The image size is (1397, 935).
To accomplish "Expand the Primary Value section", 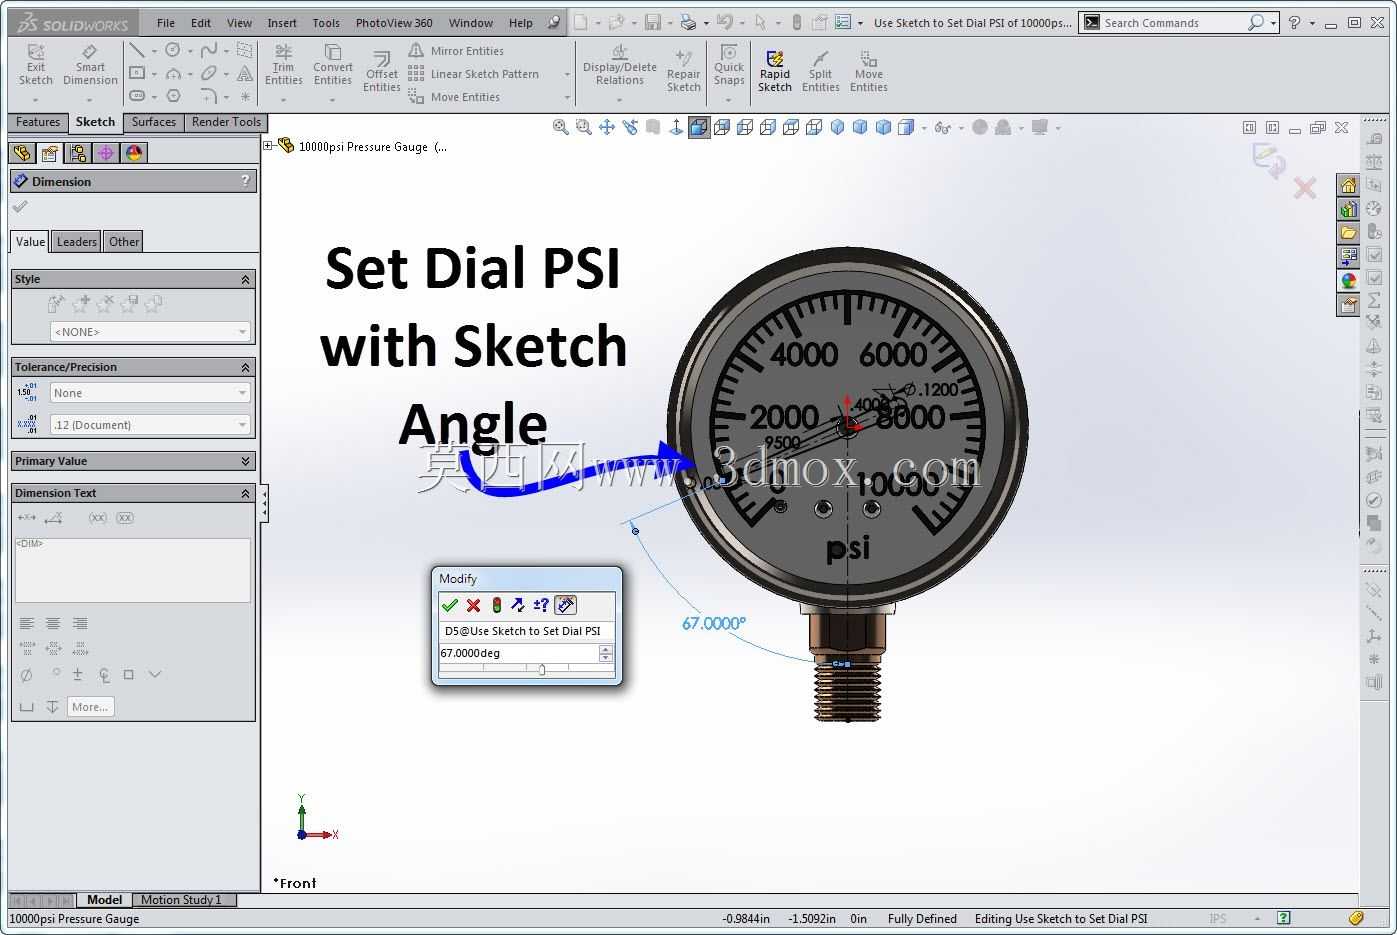I will 245,462.
